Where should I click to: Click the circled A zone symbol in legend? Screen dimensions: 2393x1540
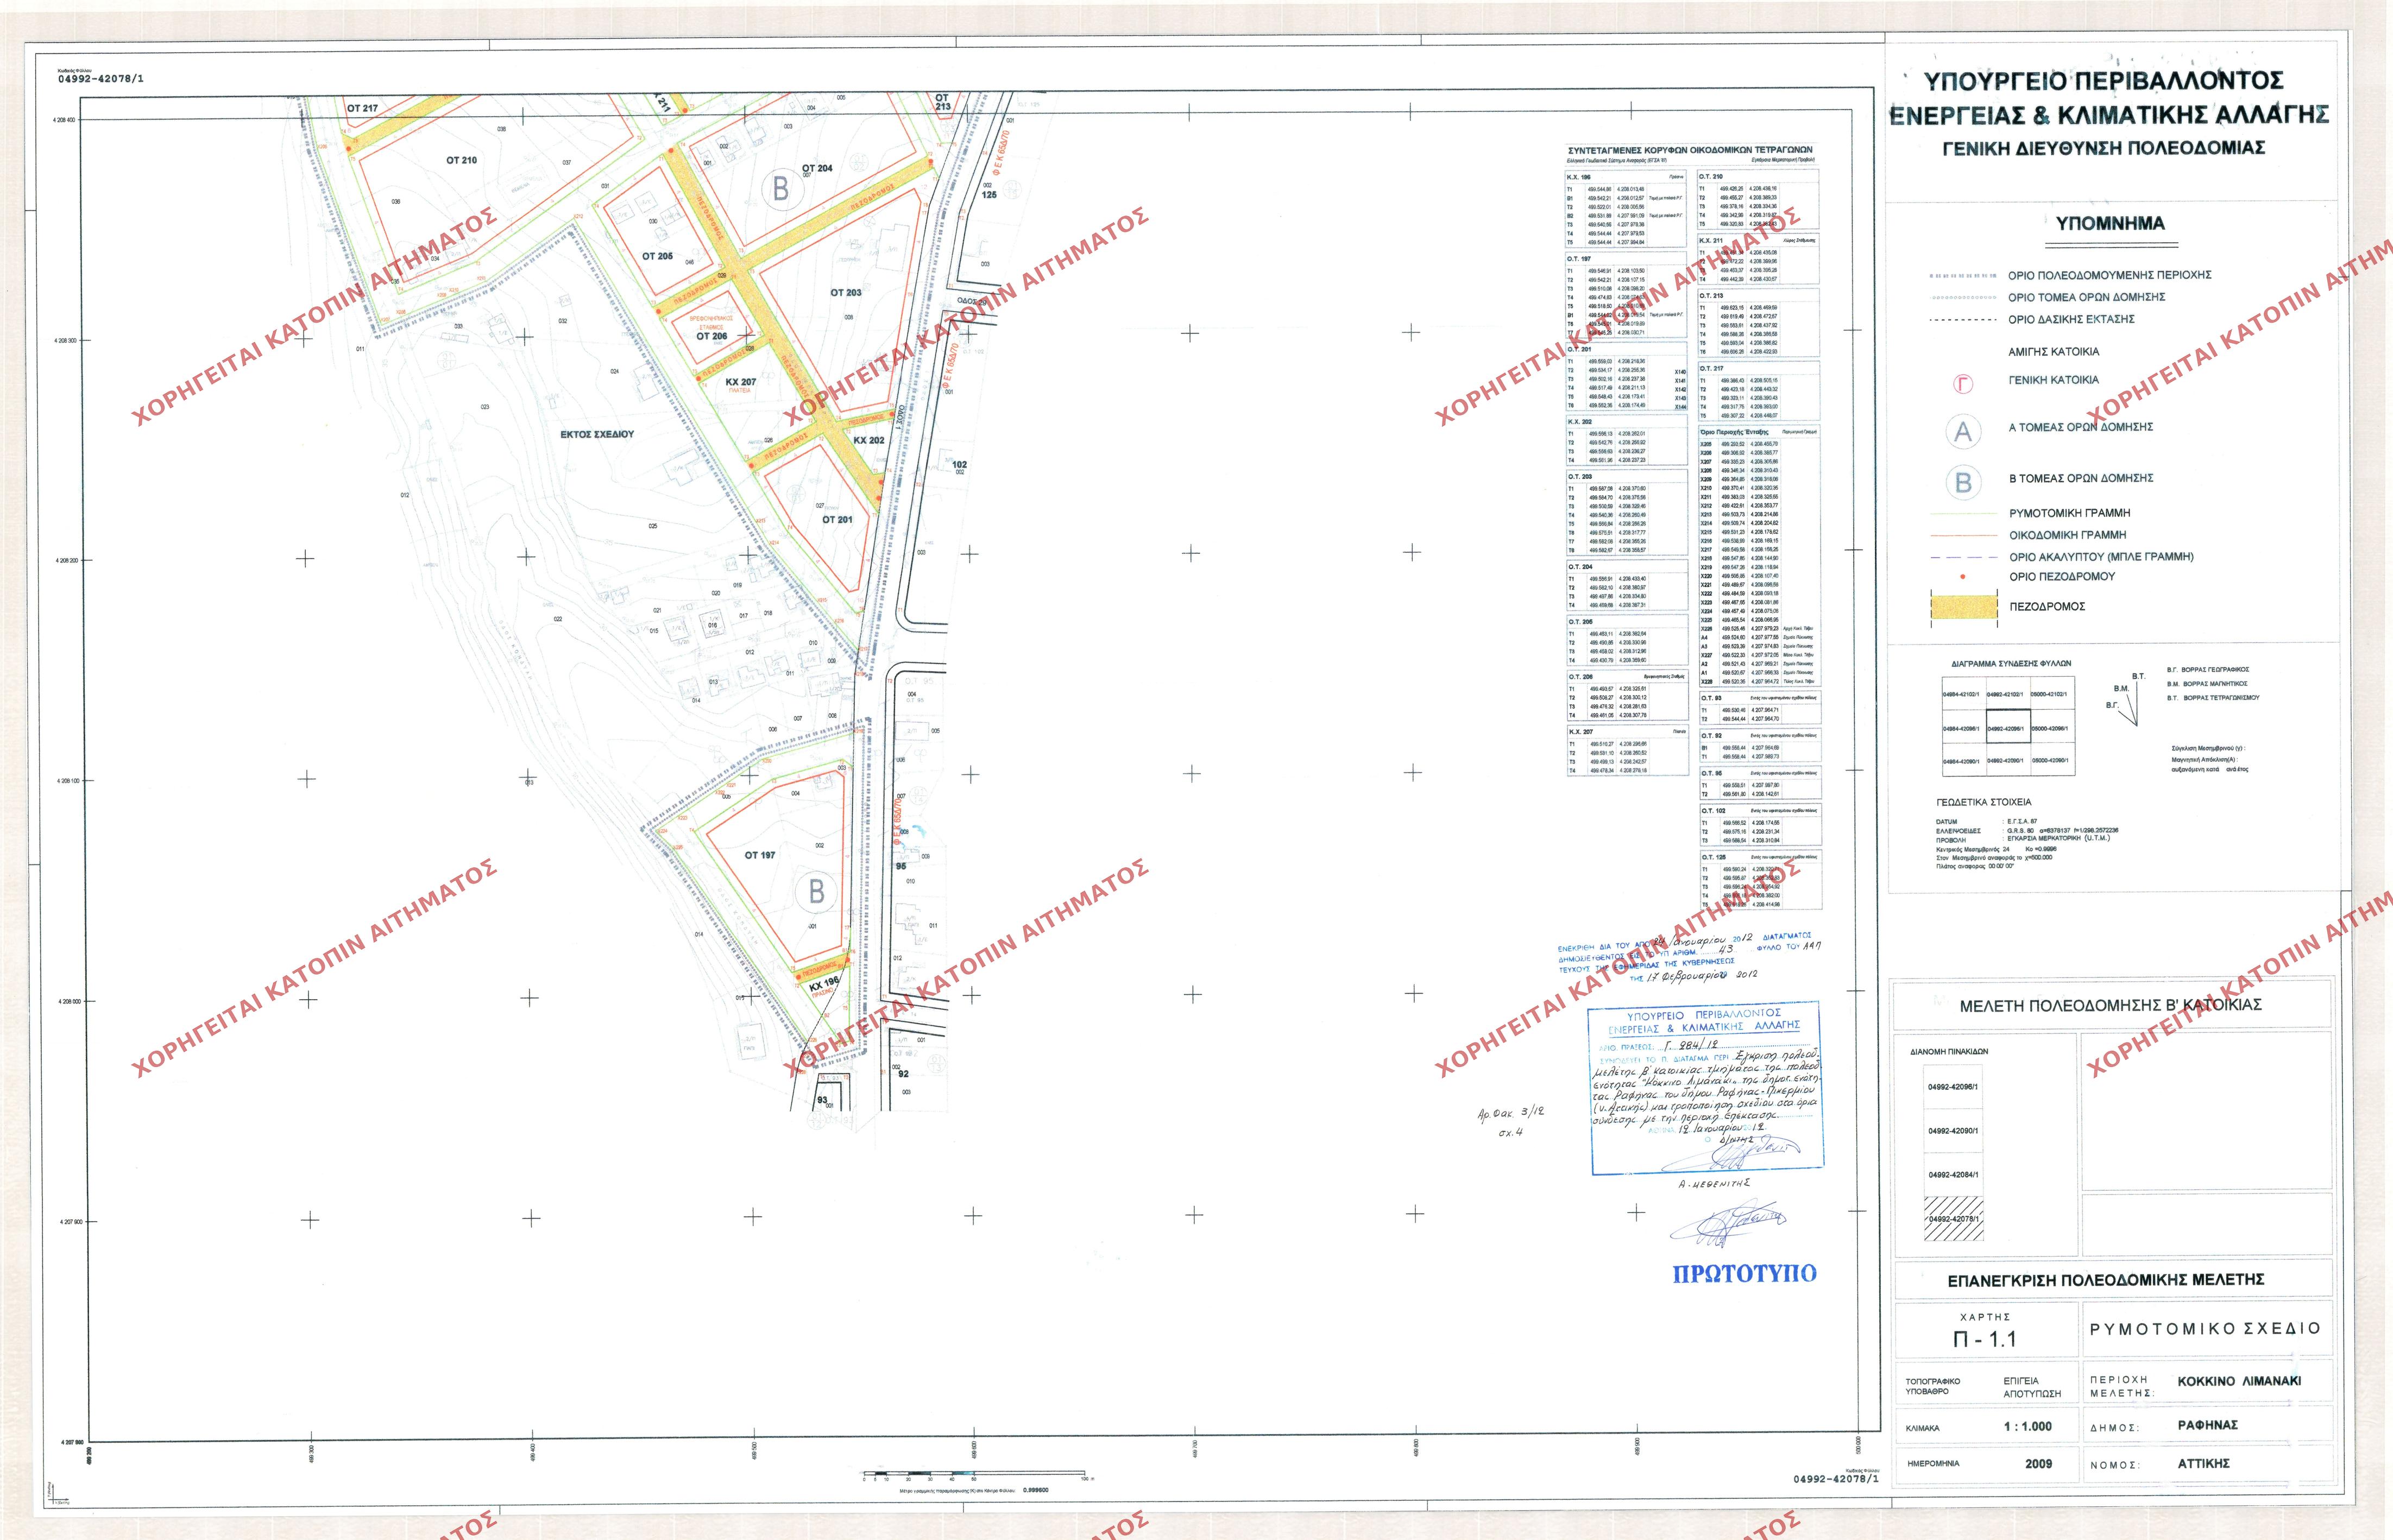[1963, 431]
